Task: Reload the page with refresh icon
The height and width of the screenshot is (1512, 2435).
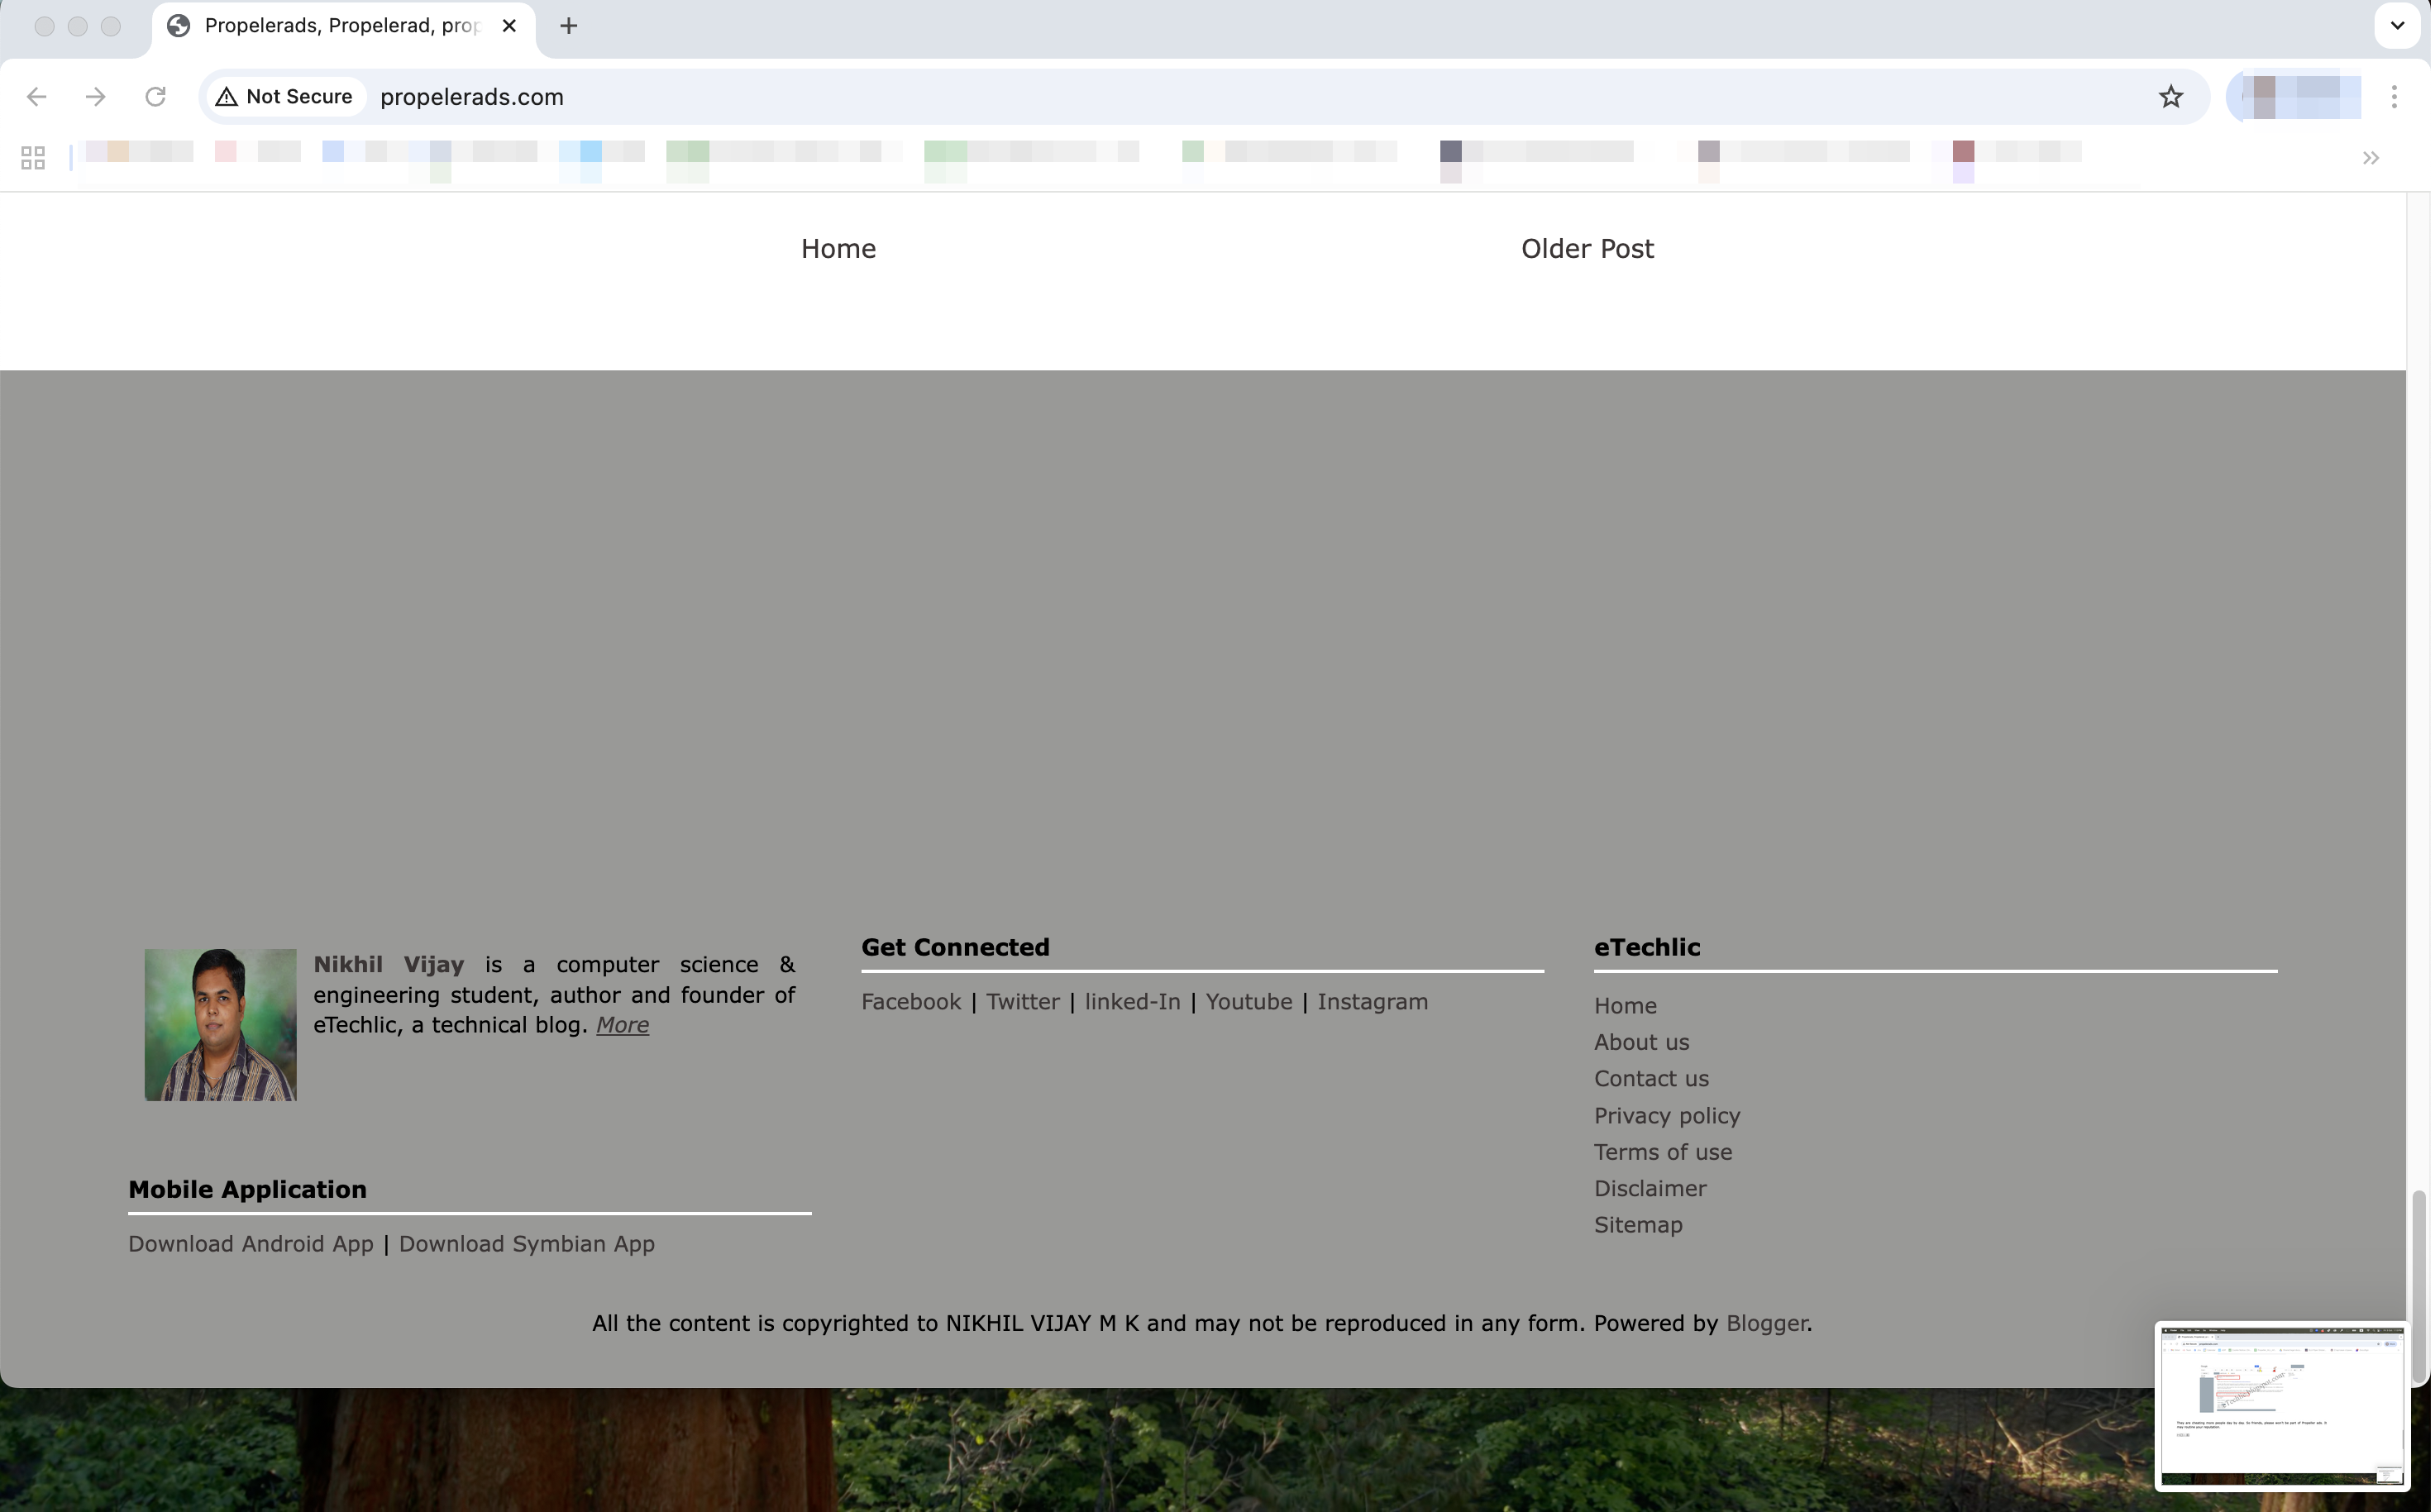Action: click(155, 97)
